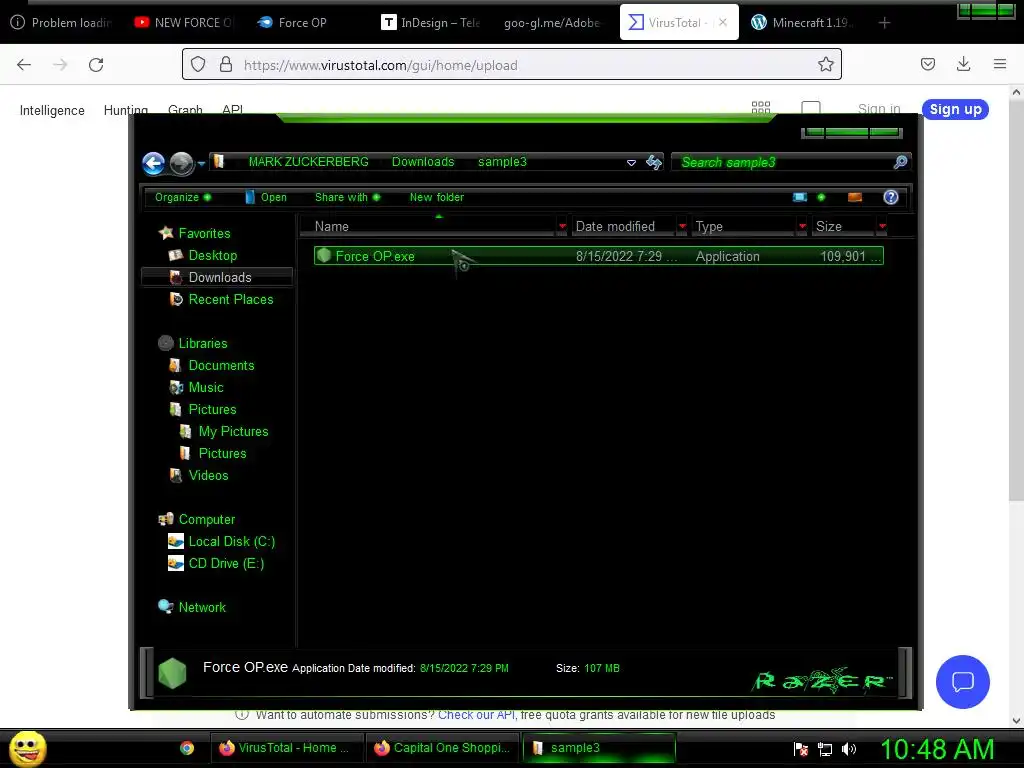Click the search magnifier icon

tap(901, 163)
